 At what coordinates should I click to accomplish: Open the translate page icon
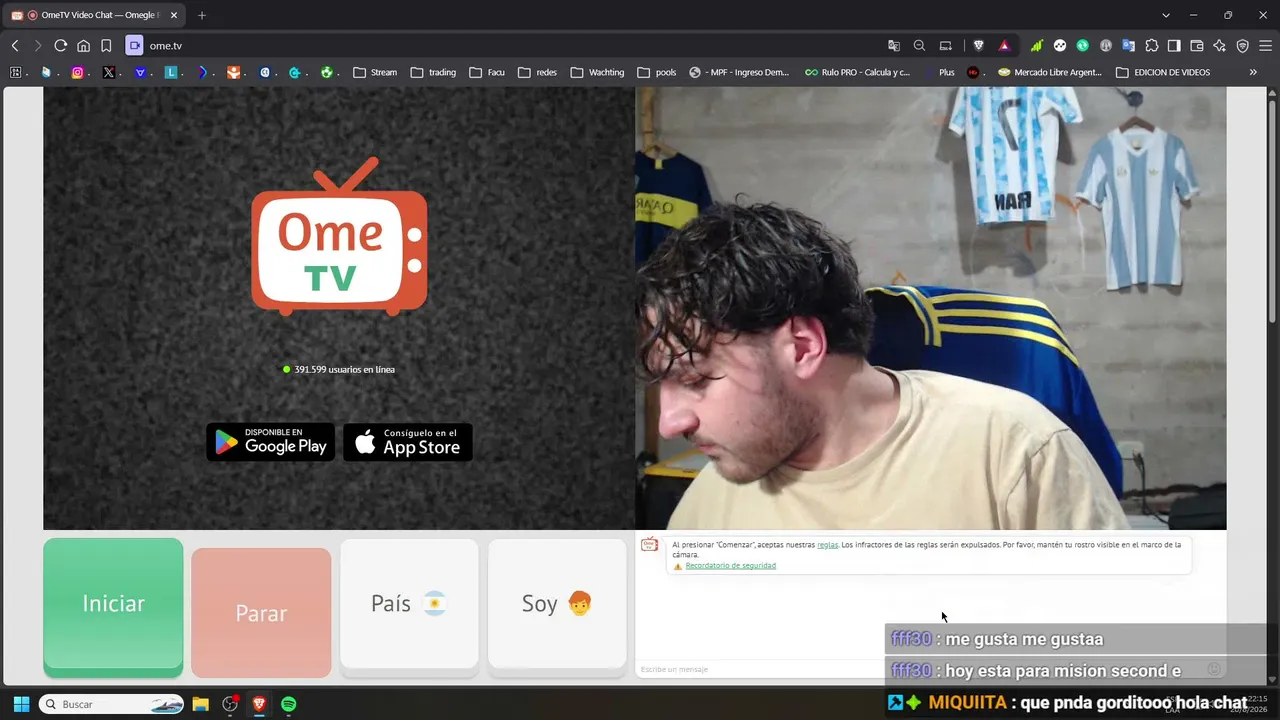[894, 46]
